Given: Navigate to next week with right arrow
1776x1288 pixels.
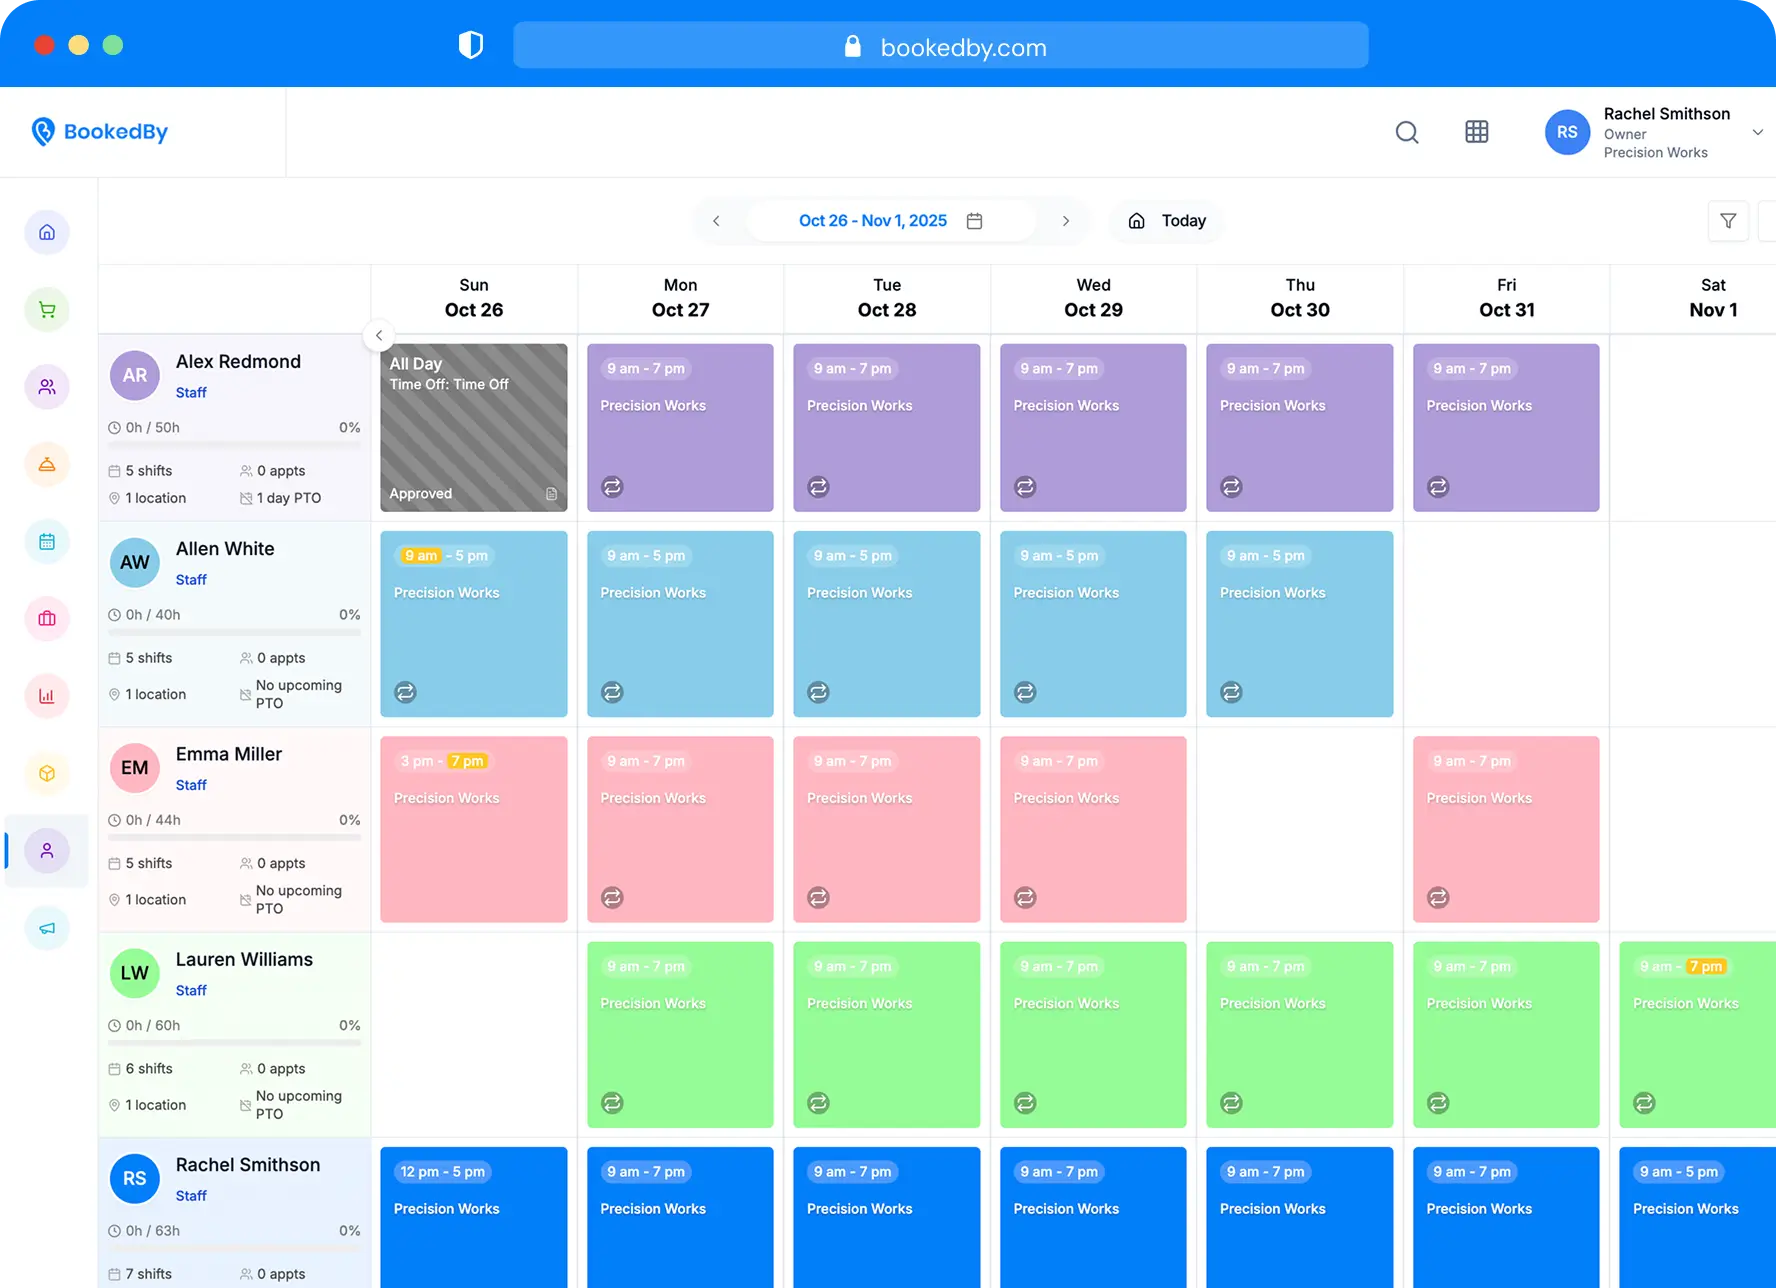Looking at the screenshot, I should tap(1066, 220).
